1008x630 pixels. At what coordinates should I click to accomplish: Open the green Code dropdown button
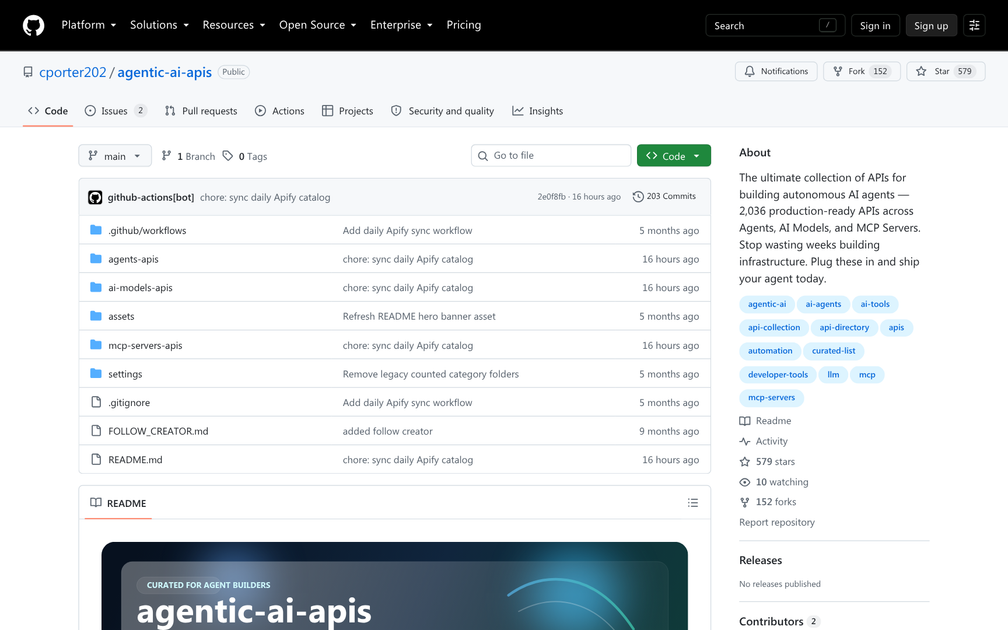point(674,156)
